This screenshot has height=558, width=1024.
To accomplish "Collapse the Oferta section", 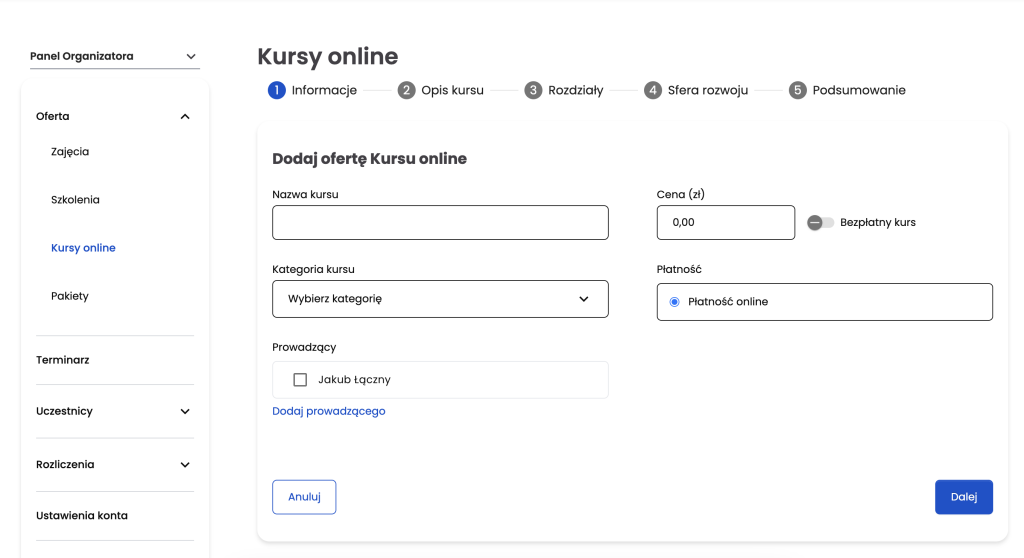I will pyautogui.click(x=184, y=117).
